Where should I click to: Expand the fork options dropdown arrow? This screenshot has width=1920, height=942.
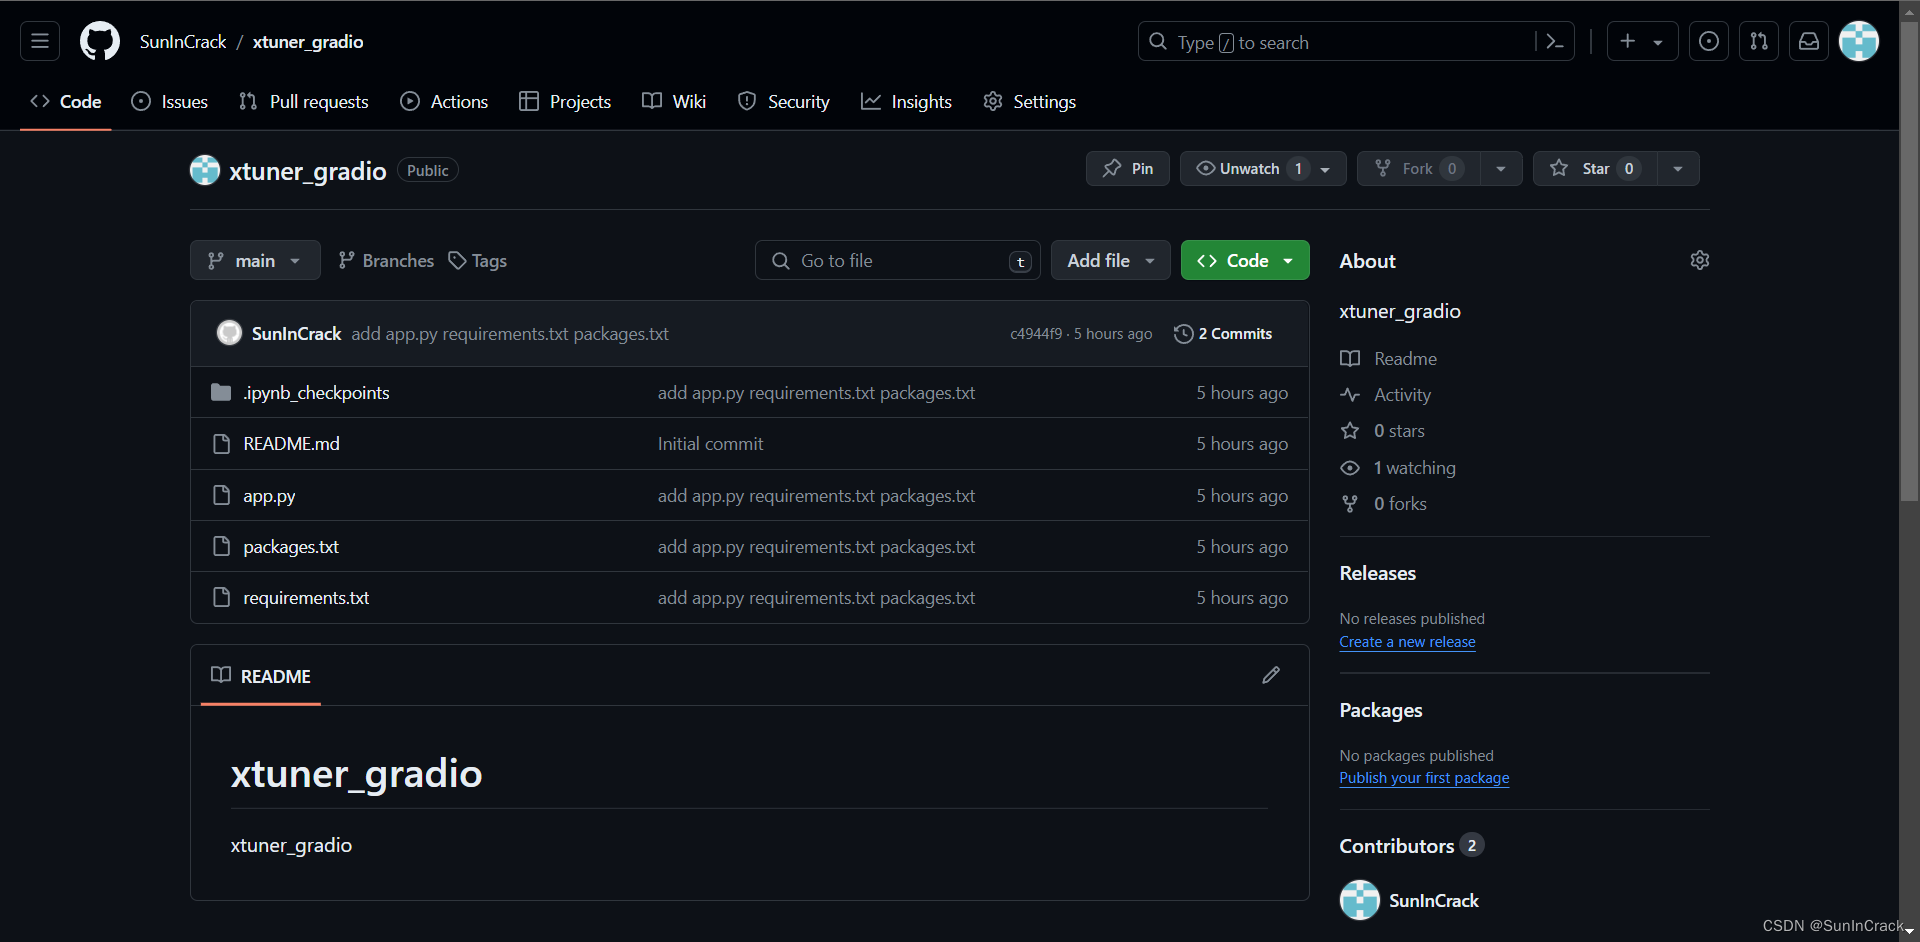(1501, 168)
